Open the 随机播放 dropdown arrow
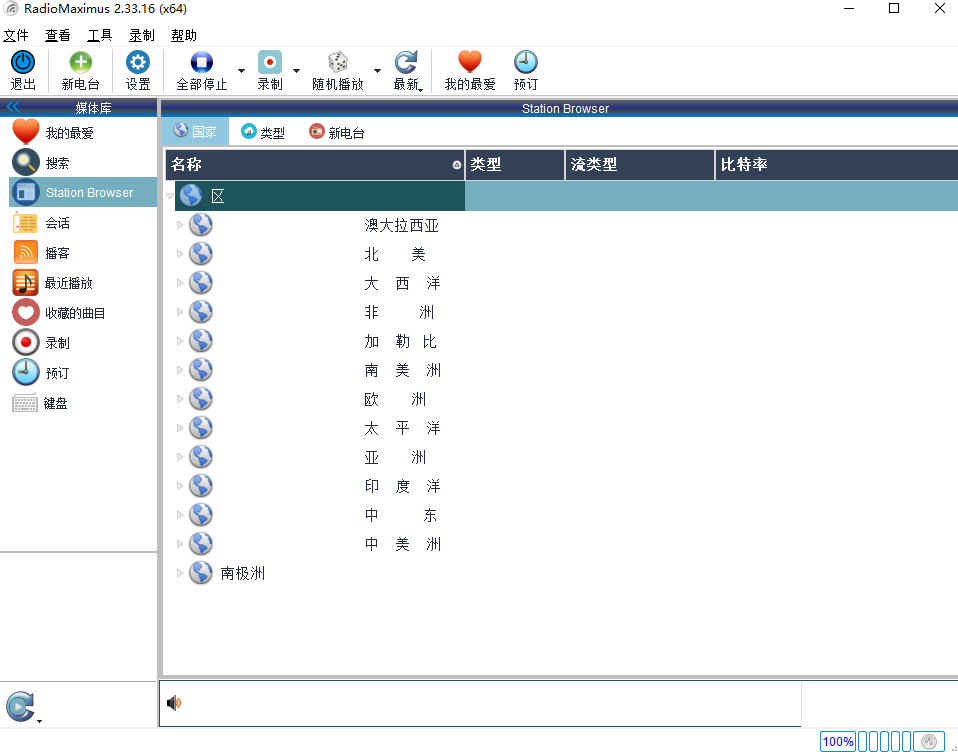This screenshot has height=752, width=958. point(378,71)
